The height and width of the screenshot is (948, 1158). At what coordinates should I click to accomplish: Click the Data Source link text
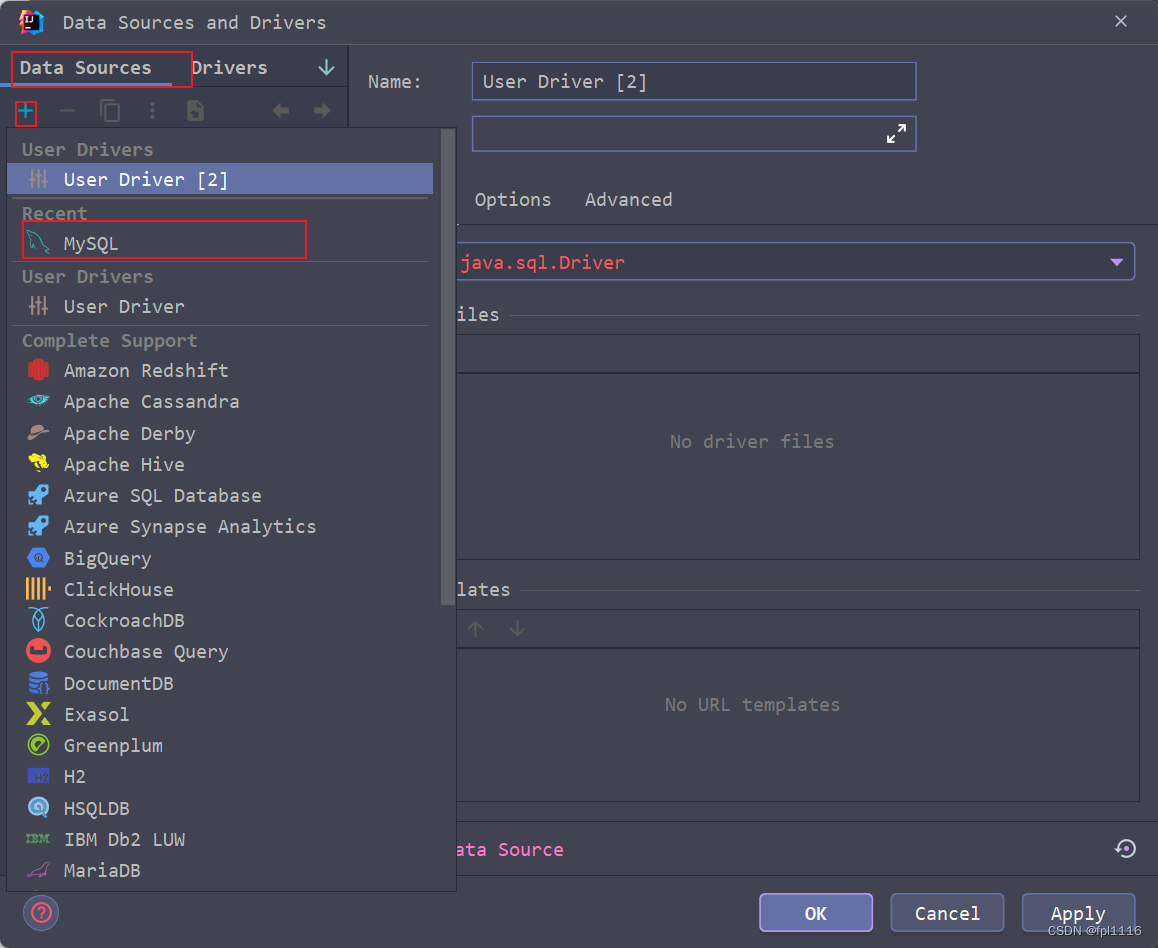pyautogui.click(x=510, y=850)
